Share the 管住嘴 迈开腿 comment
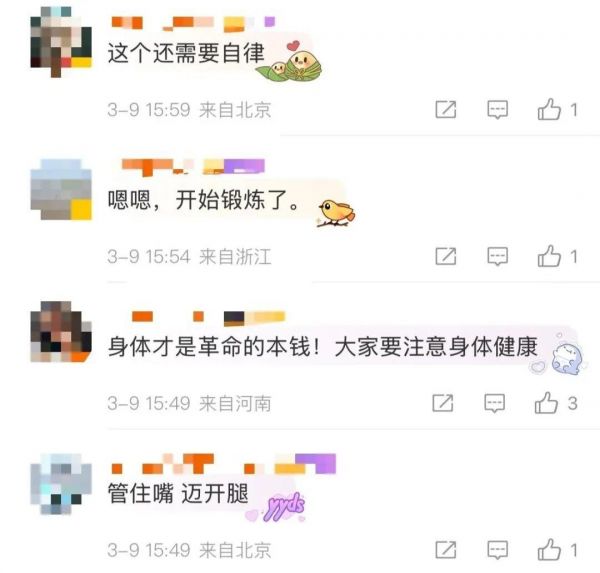 point(446,550)
